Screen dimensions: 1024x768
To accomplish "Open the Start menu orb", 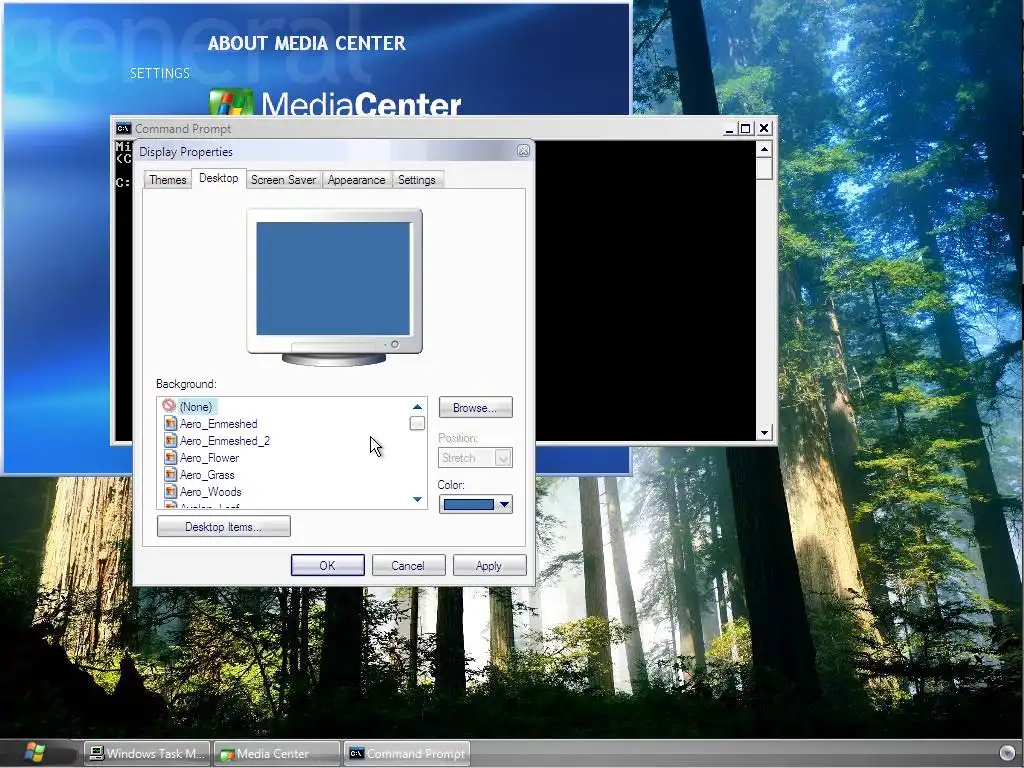I will (34, 752).
